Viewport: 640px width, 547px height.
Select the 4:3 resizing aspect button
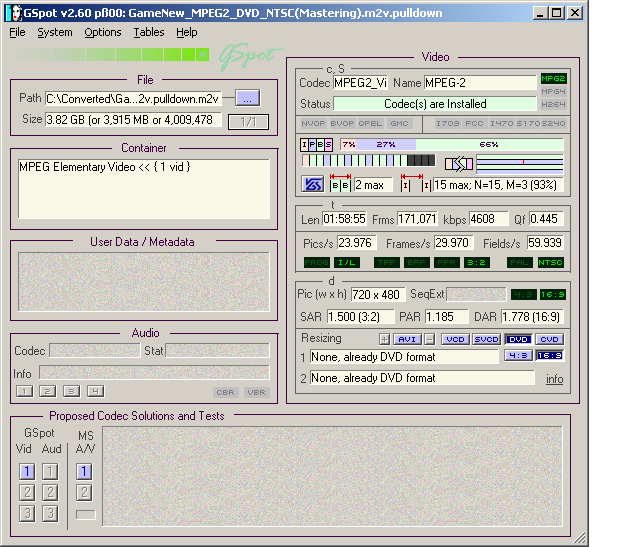tap(518, 356)
